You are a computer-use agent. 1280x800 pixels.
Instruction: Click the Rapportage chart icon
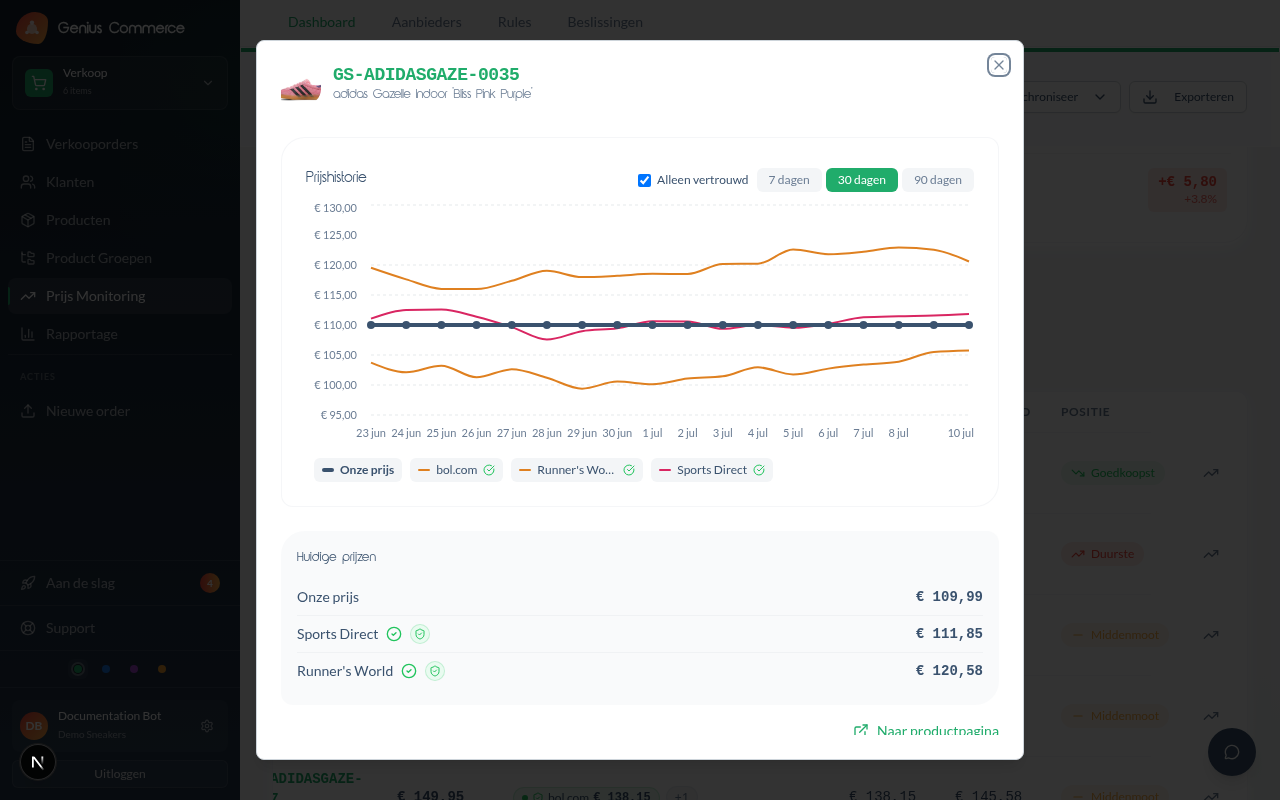pos(27,334)
